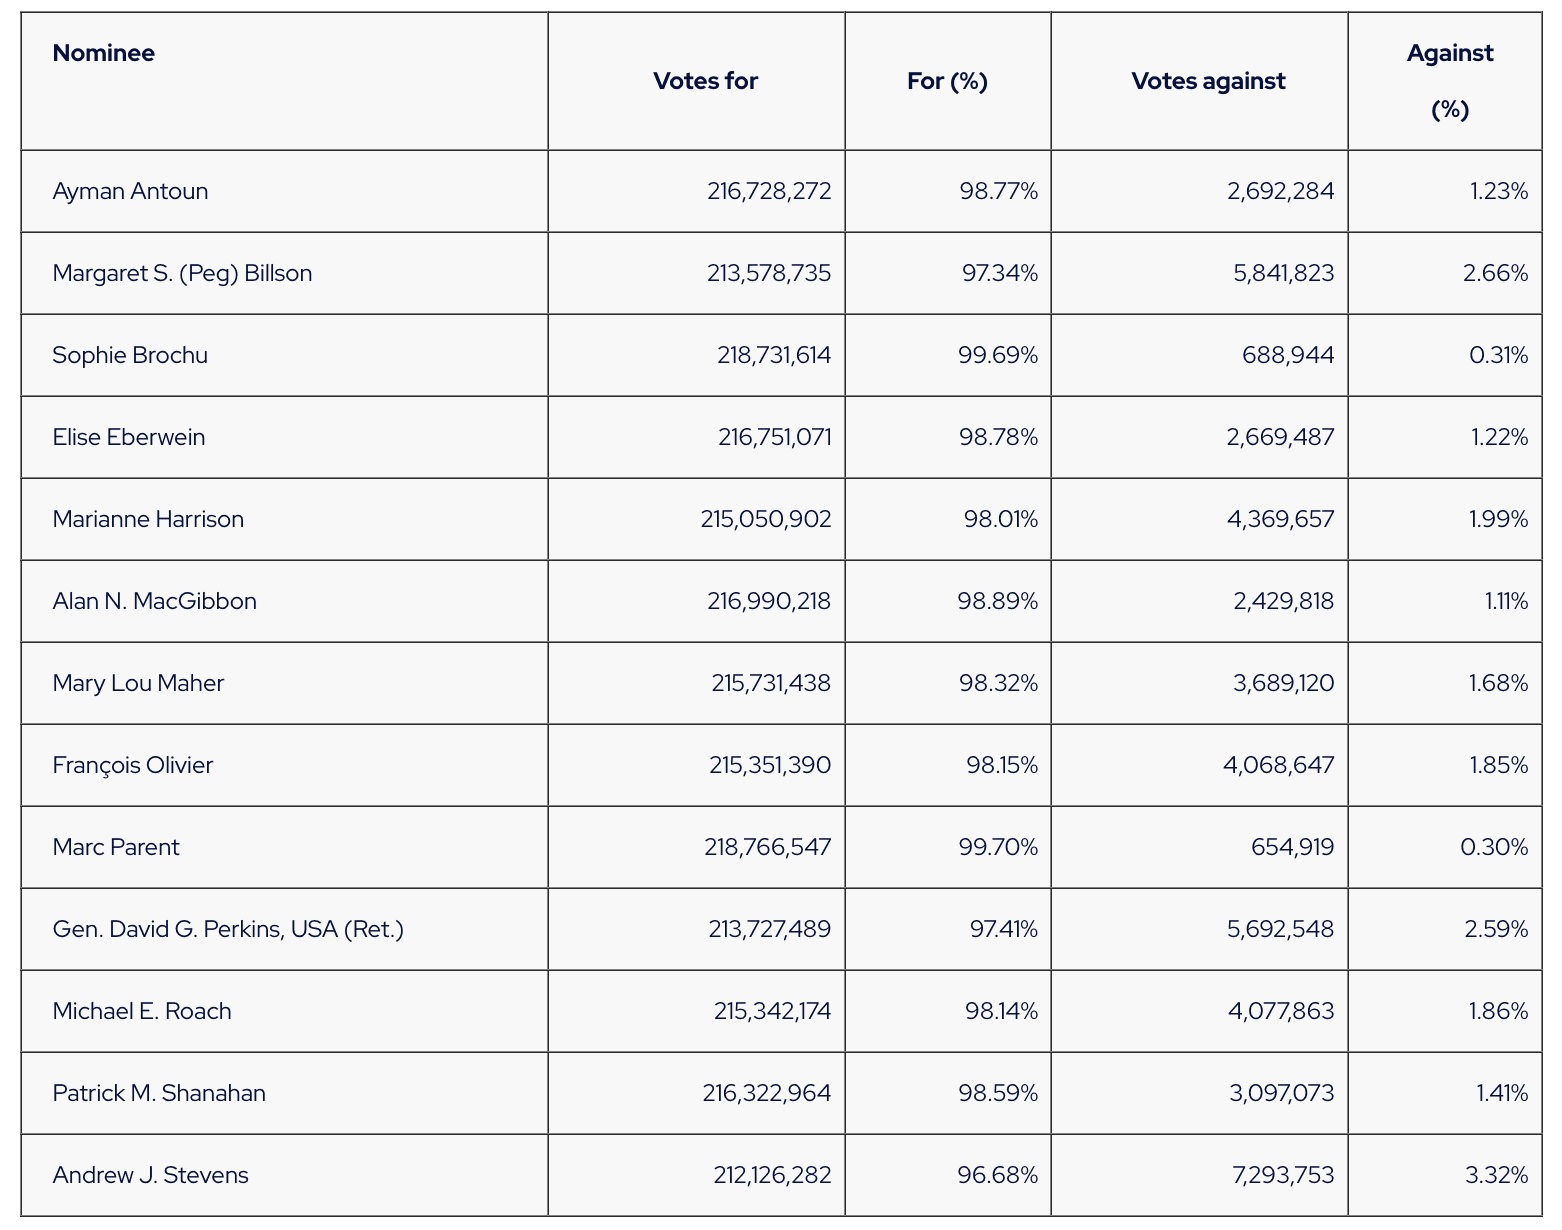The height and width of the screenshot is (1230, 1562).
Task: Select the Ayman Antoun nominee cell
Action: pos(131,191)
